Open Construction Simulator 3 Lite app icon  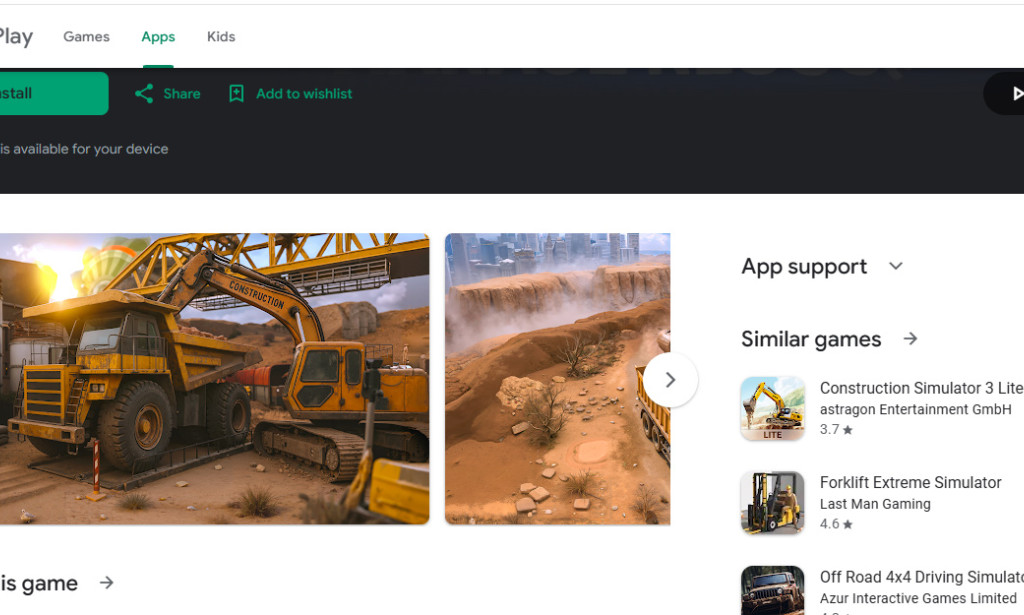(772, 409)
